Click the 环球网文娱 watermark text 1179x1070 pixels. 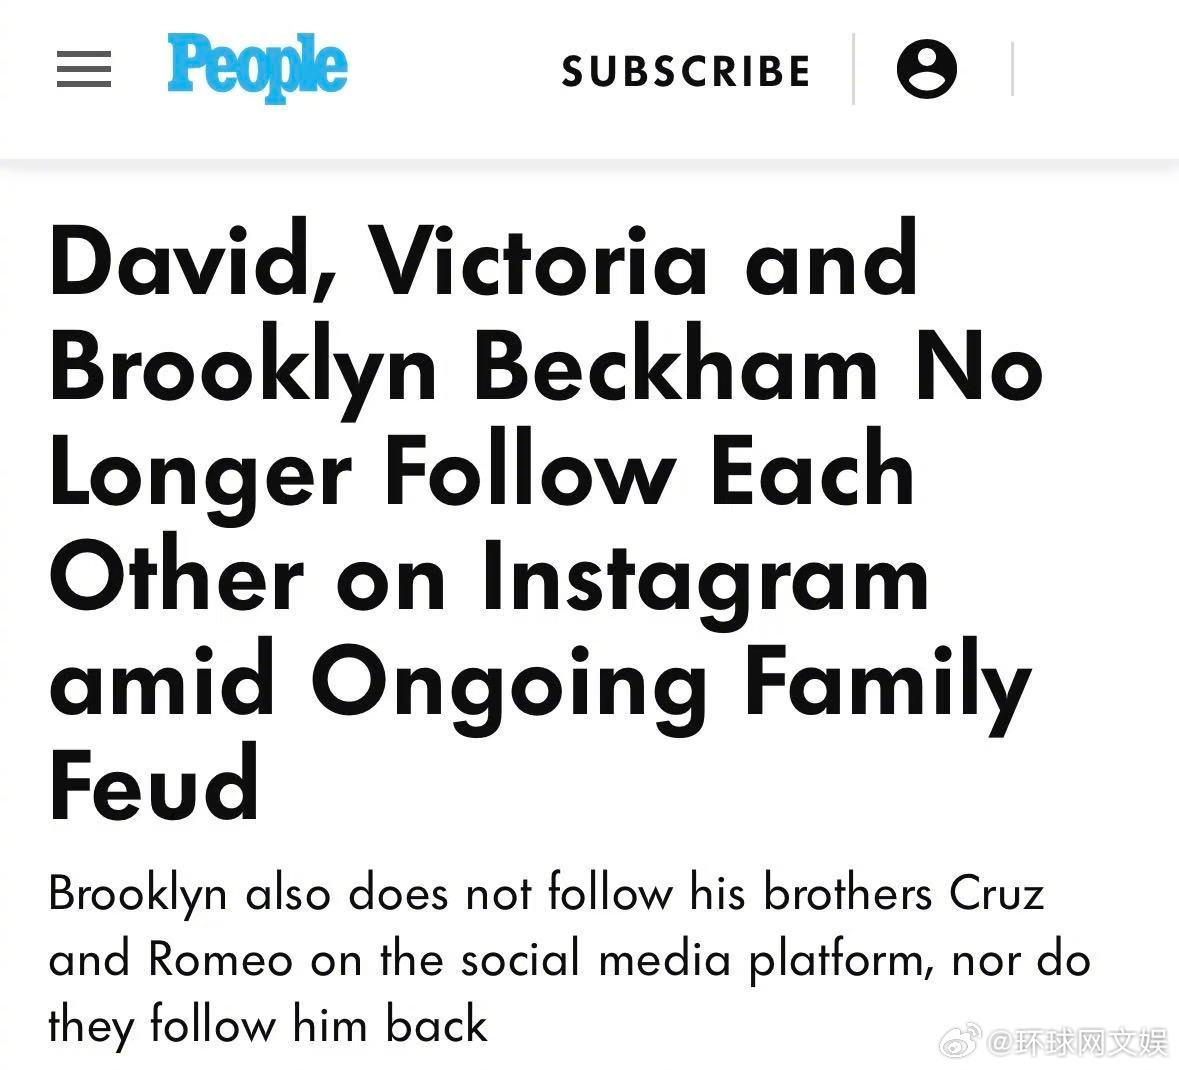pyautogui.click(x=1079, y=1043)
